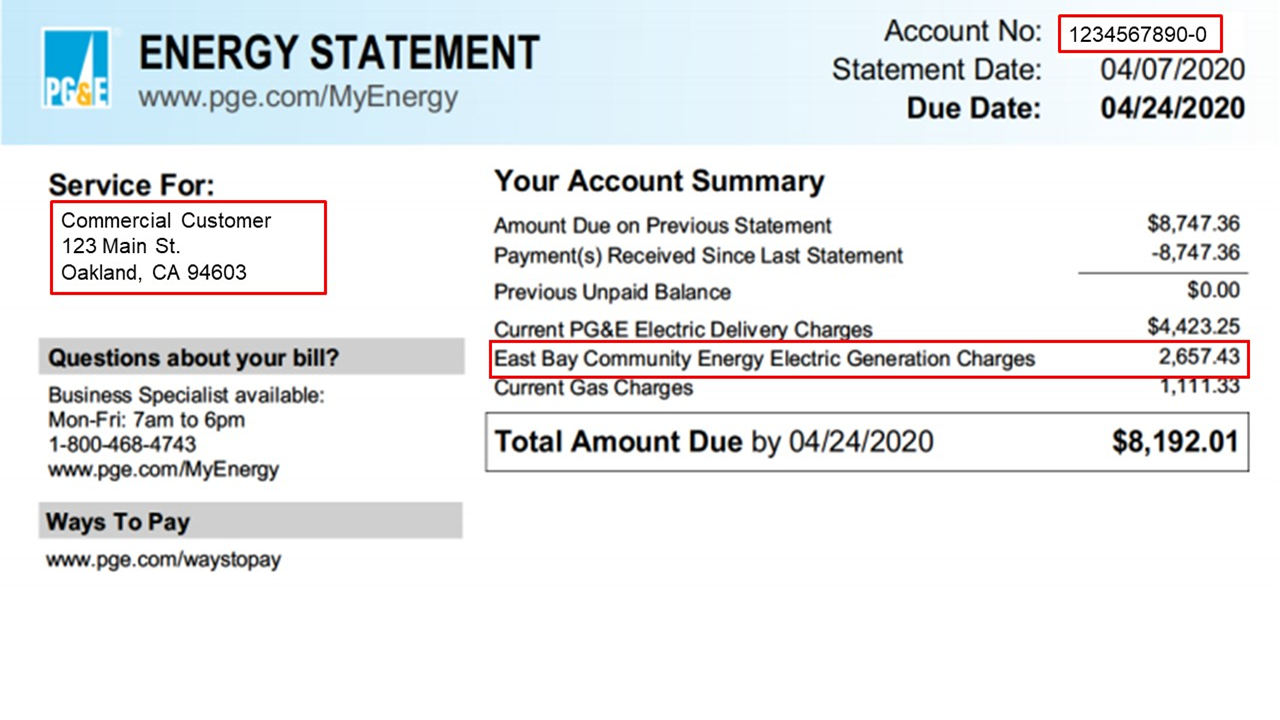The width and height of the screenshot is (1280, 720).
Task: Click Amount Due on Previous Statement line
Action: pos(867,225)
